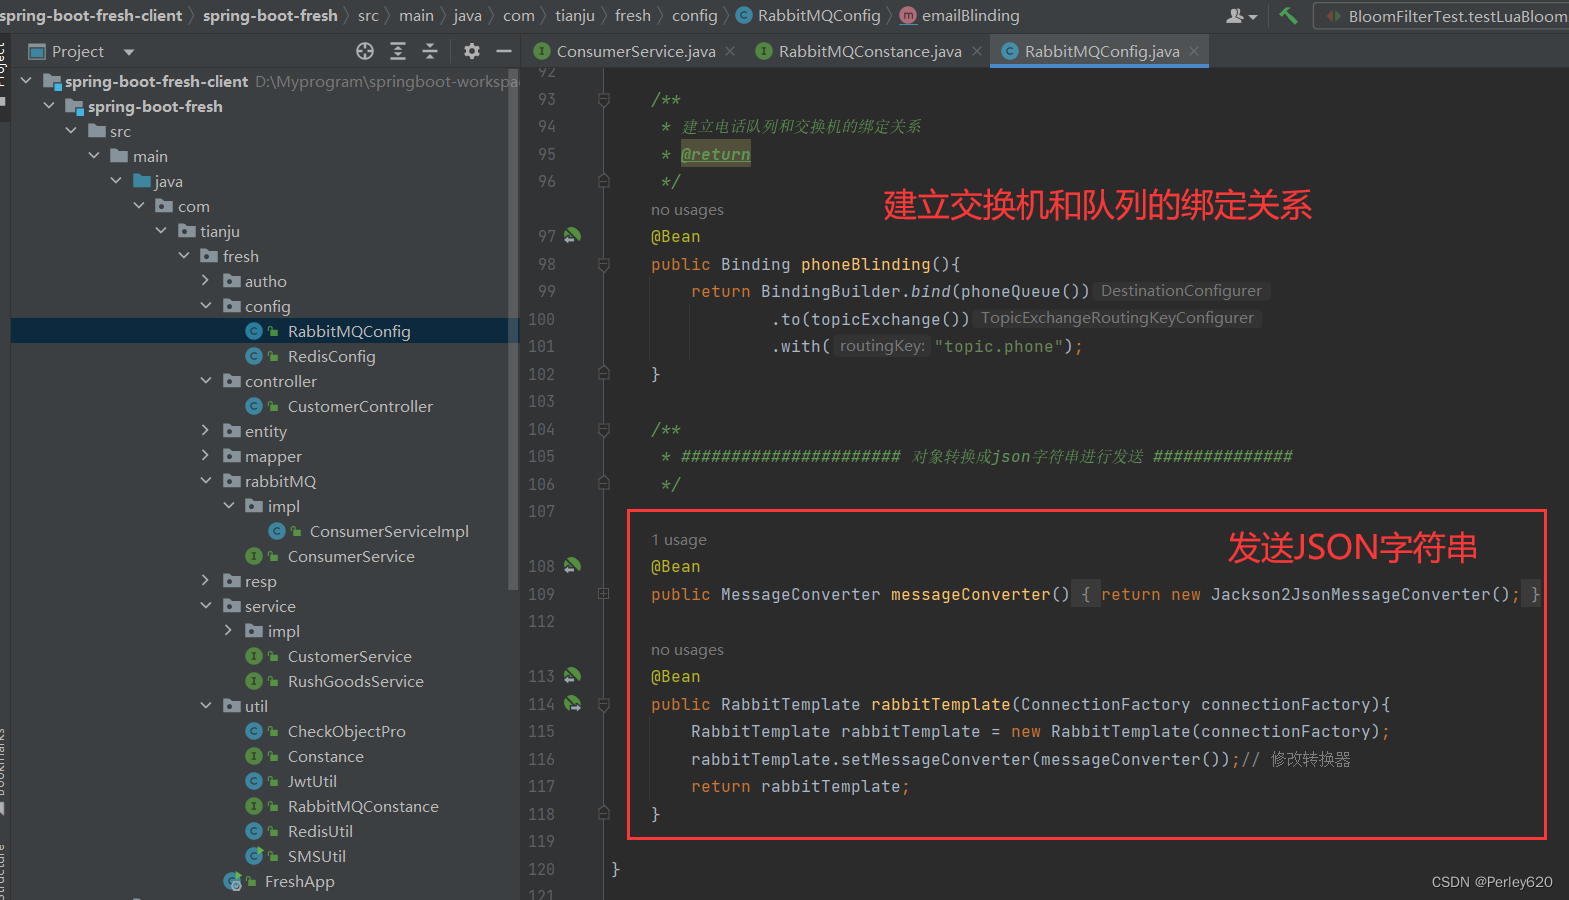Select Constance in the project tree

coord(326,756)
